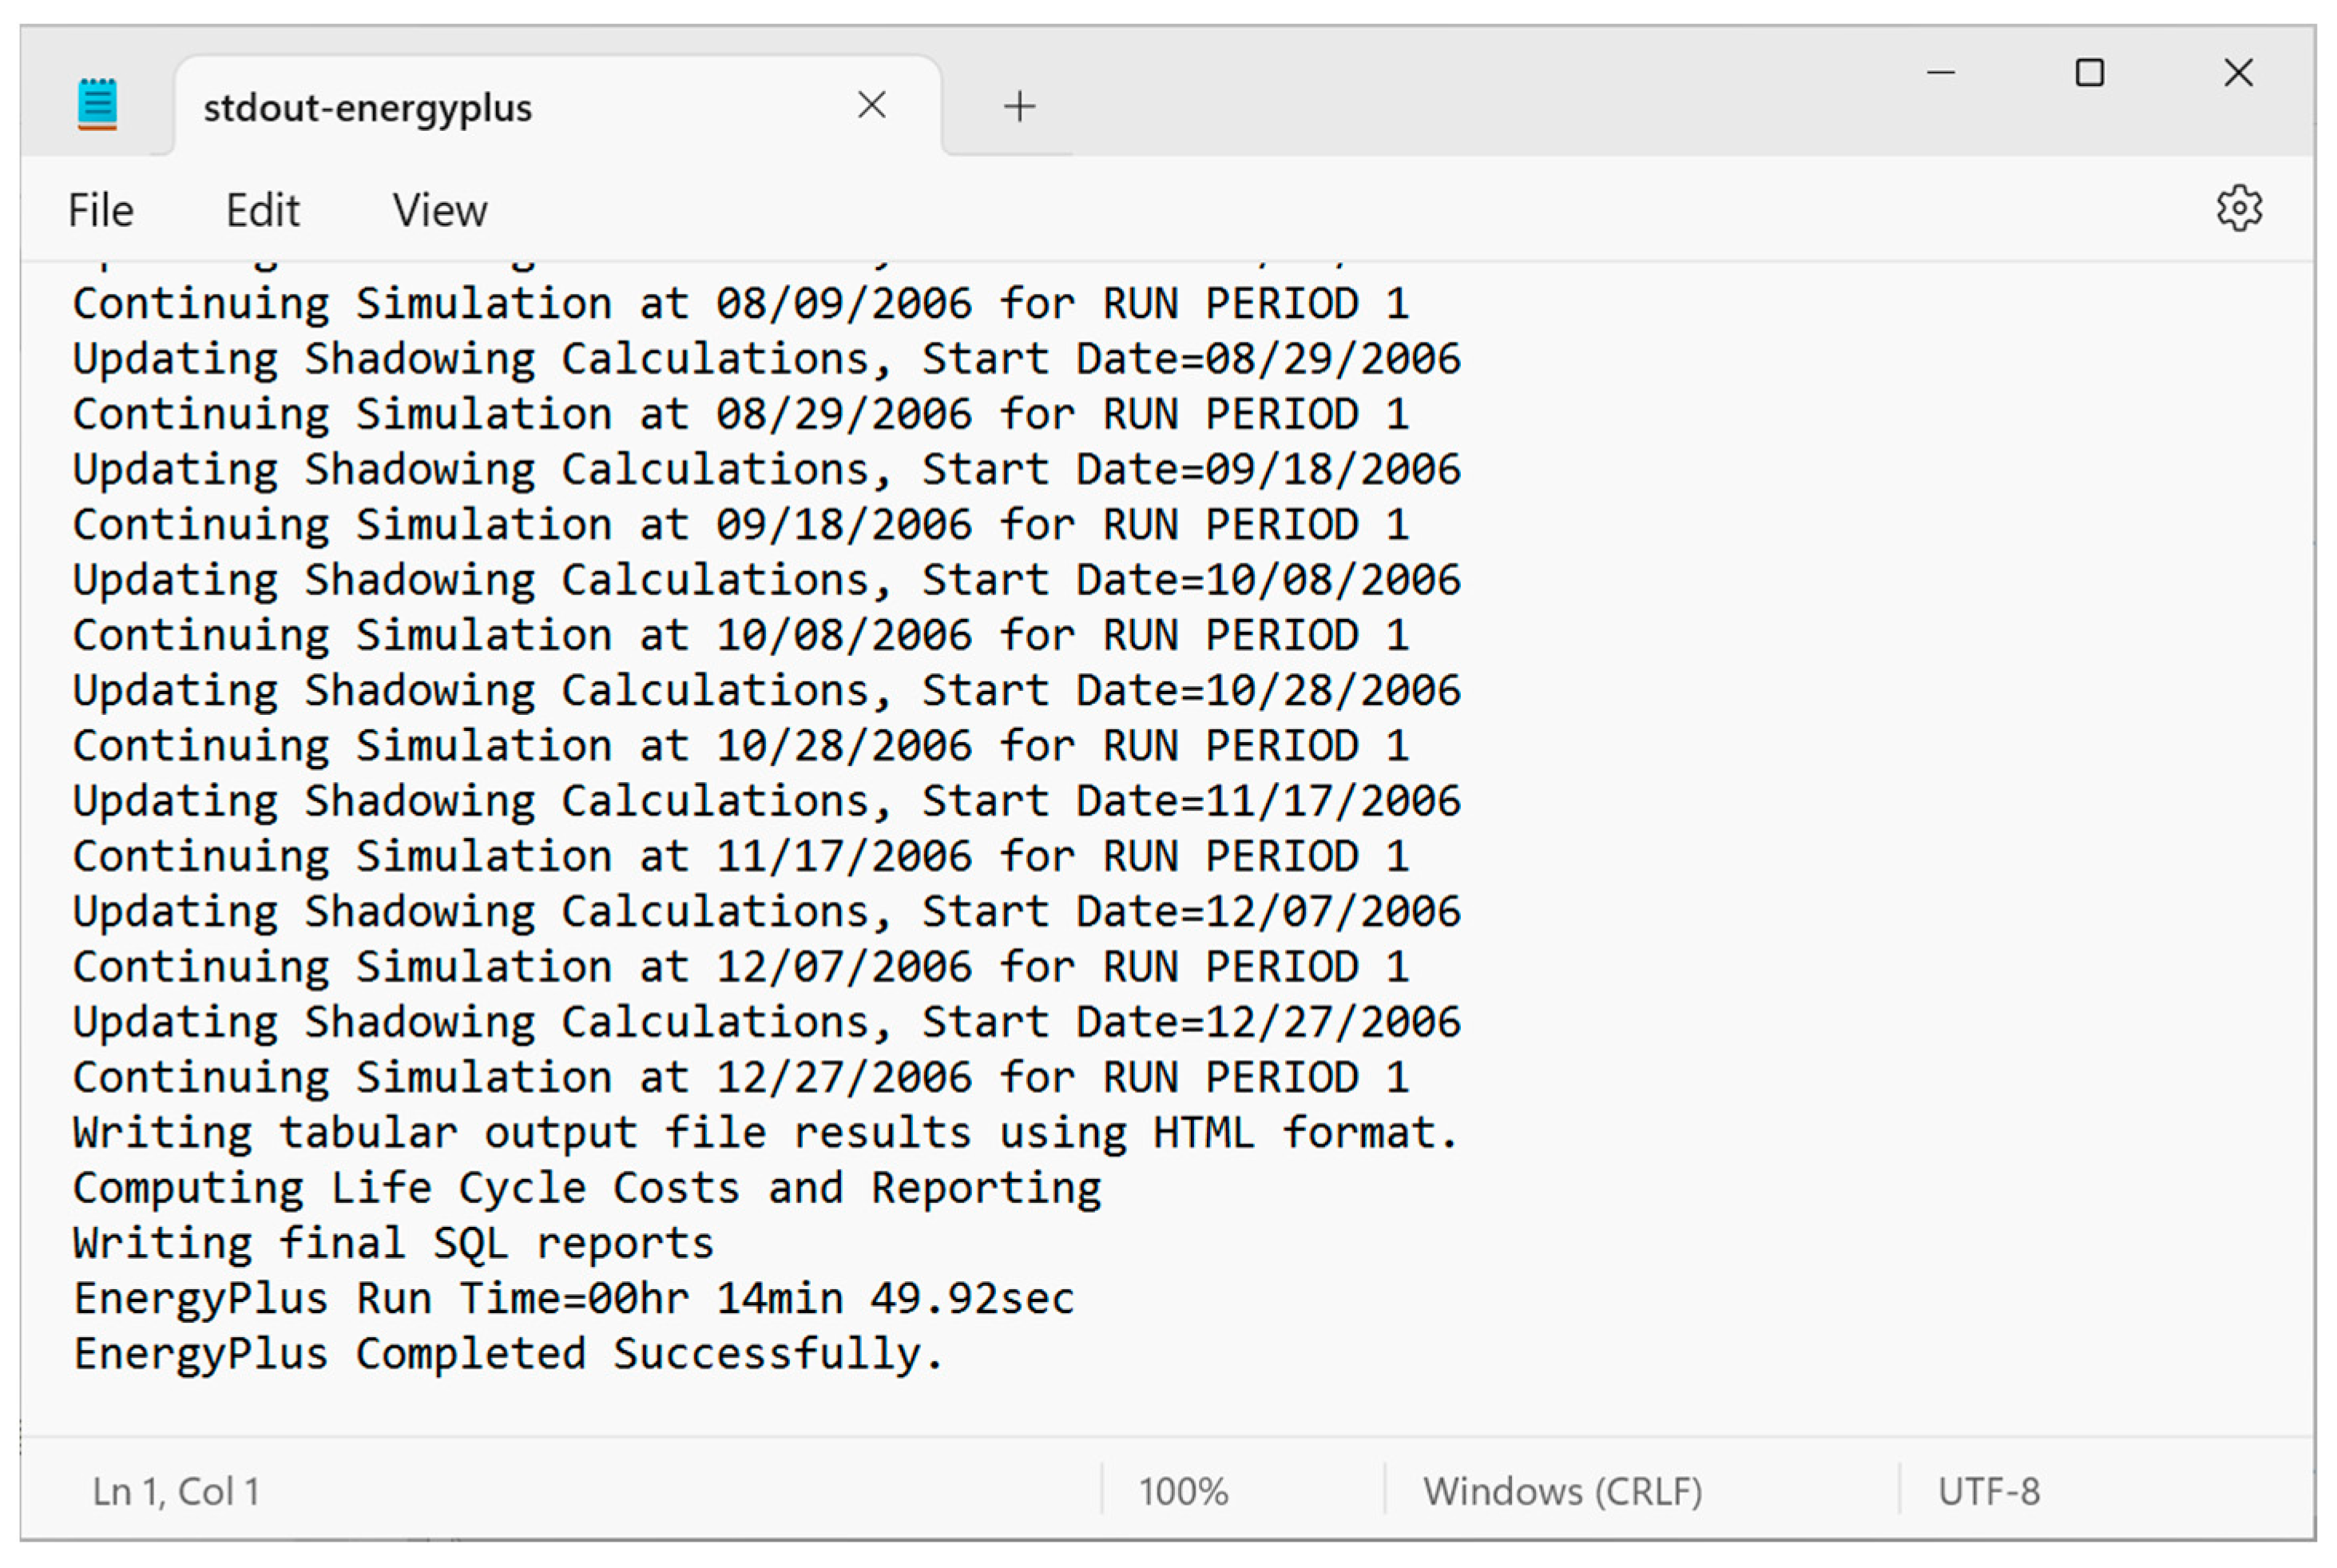Close the stdout-energyplus tab
Image resolution: width=2337 pixels, height=1568 pixels.
point(871,104)
